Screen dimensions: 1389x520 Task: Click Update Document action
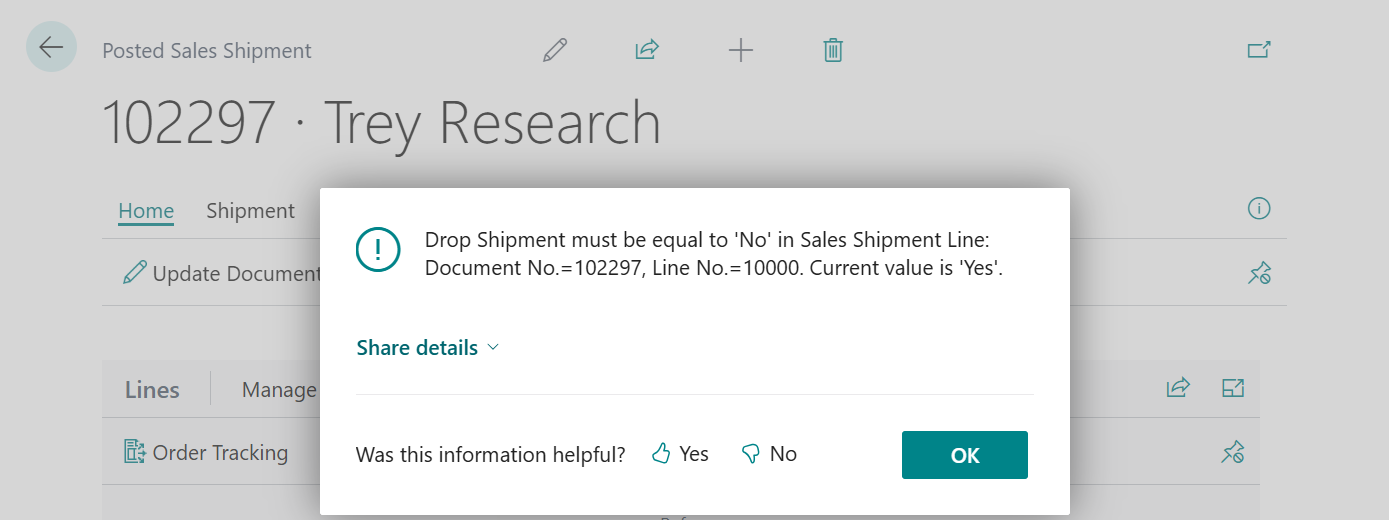(x=221, y=273)
